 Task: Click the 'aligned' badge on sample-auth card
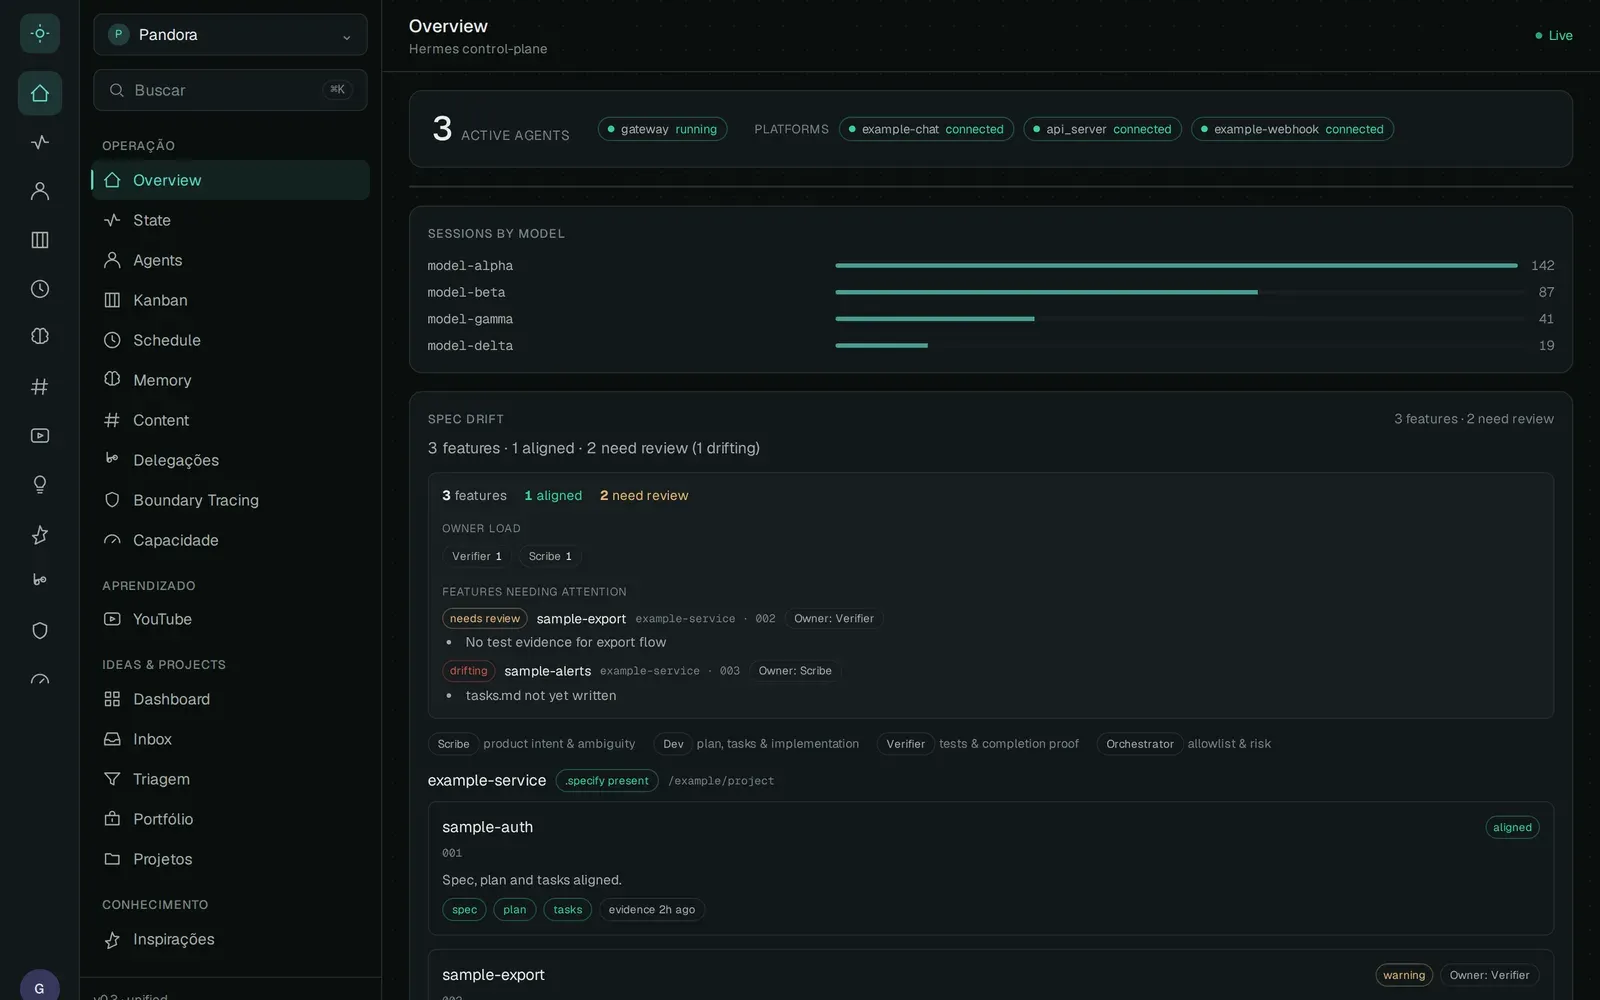pos(1512,828)
